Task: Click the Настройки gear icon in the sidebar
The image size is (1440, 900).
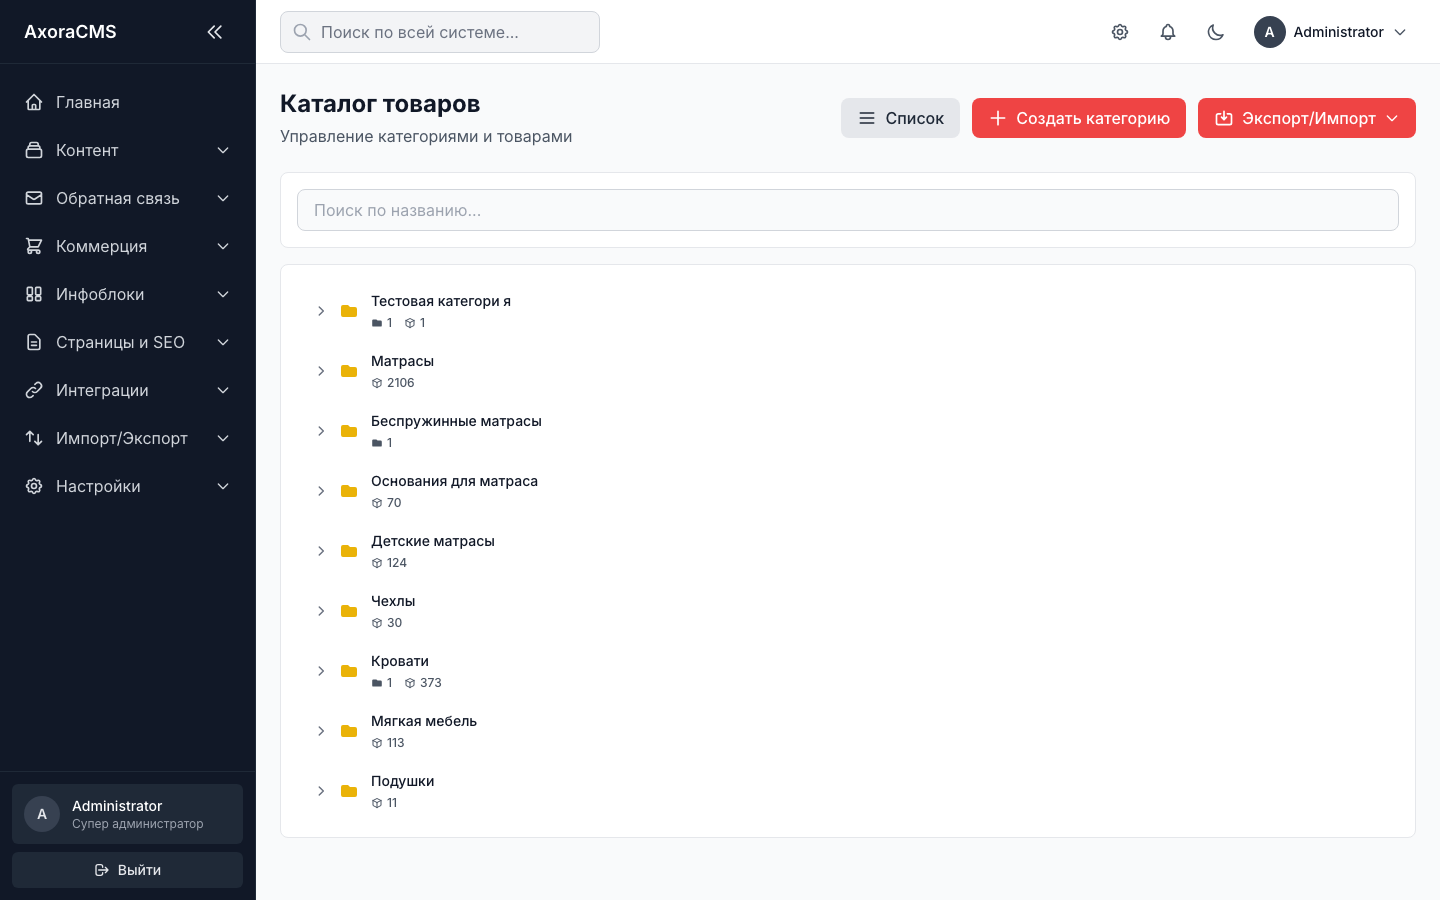Action: point(34,486)
